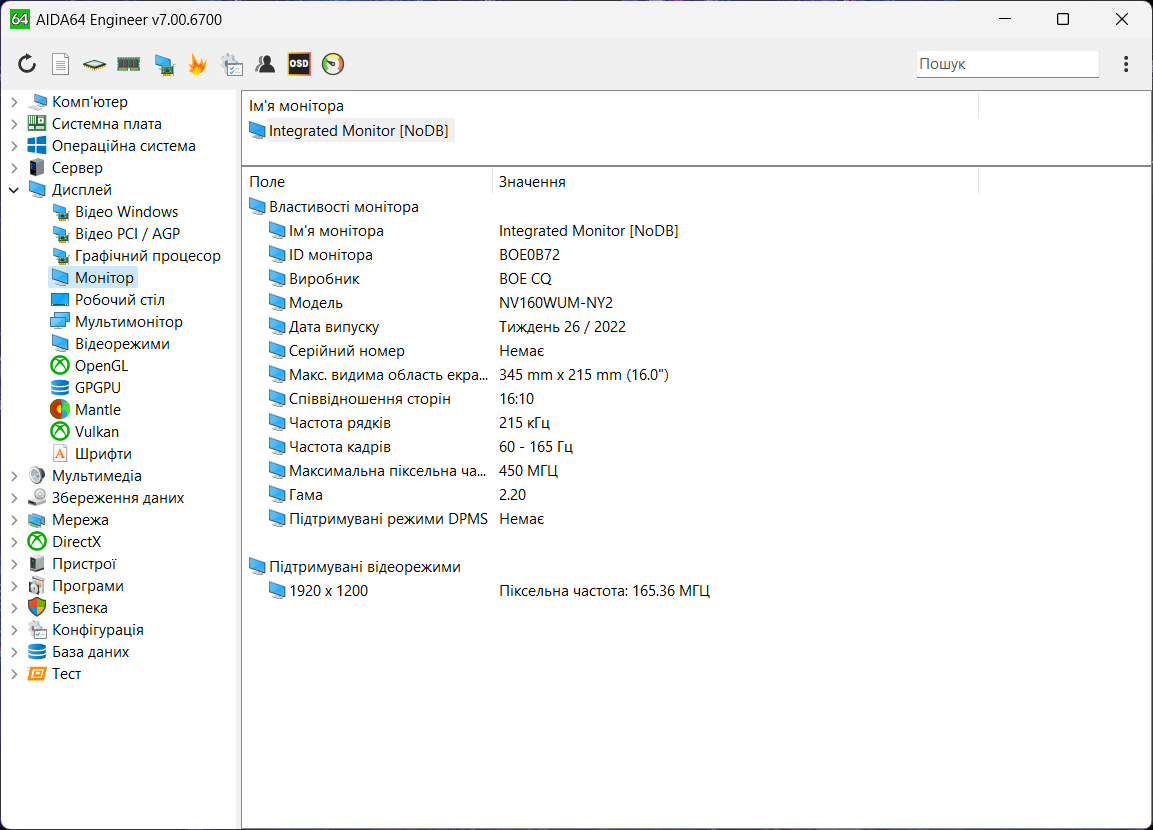Expand the Операційна система node
This screenshot has width=1153, height=830.
pyautogui.click(x=14, y=146)
